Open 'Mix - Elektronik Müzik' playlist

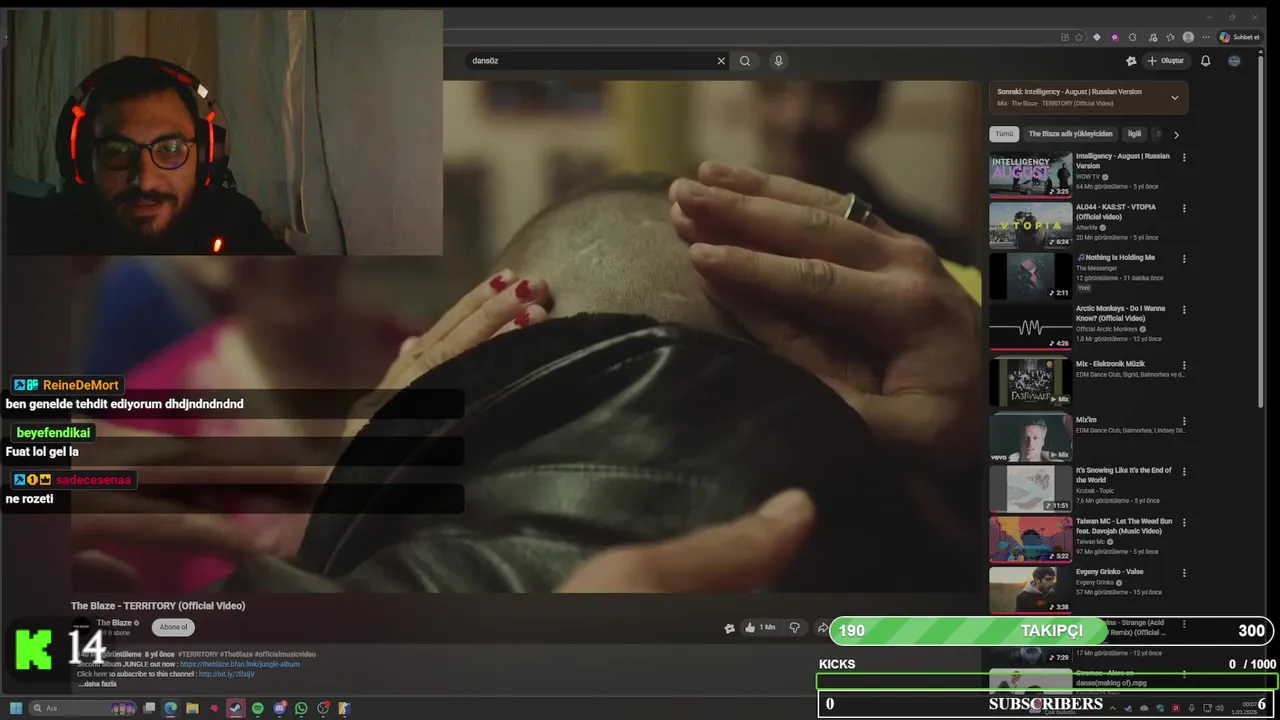(1110, 364)
